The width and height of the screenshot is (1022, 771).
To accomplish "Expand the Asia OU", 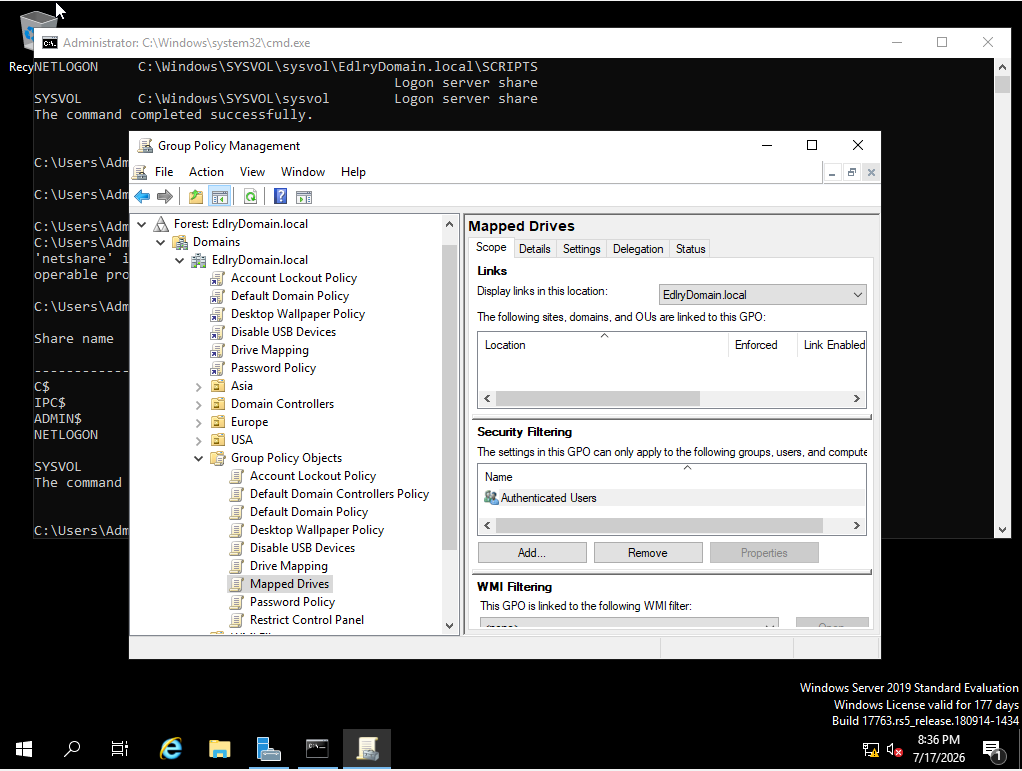I will (x=199, y=387).
